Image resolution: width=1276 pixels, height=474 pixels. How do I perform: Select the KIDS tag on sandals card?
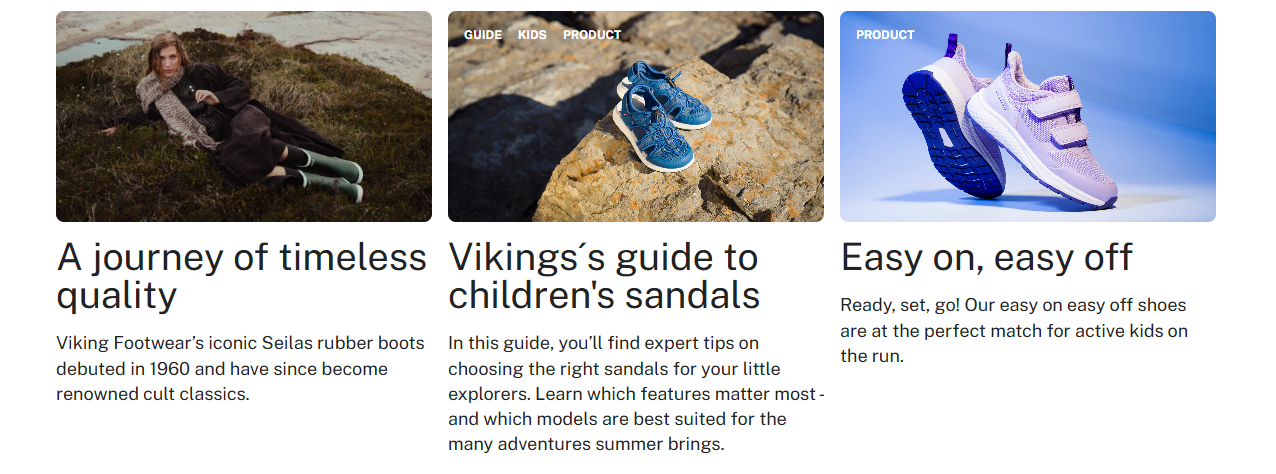pos(532,35)
